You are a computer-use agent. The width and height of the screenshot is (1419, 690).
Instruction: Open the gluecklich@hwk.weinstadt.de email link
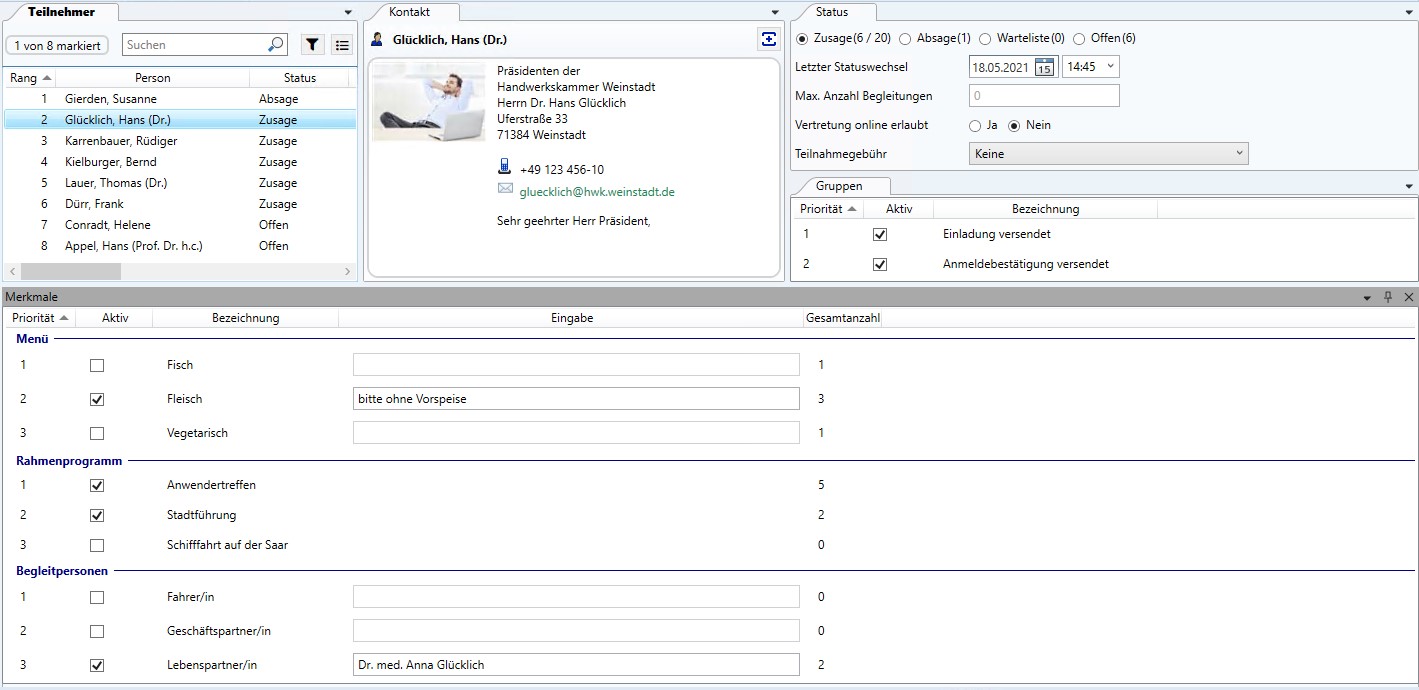pos(597,191)
